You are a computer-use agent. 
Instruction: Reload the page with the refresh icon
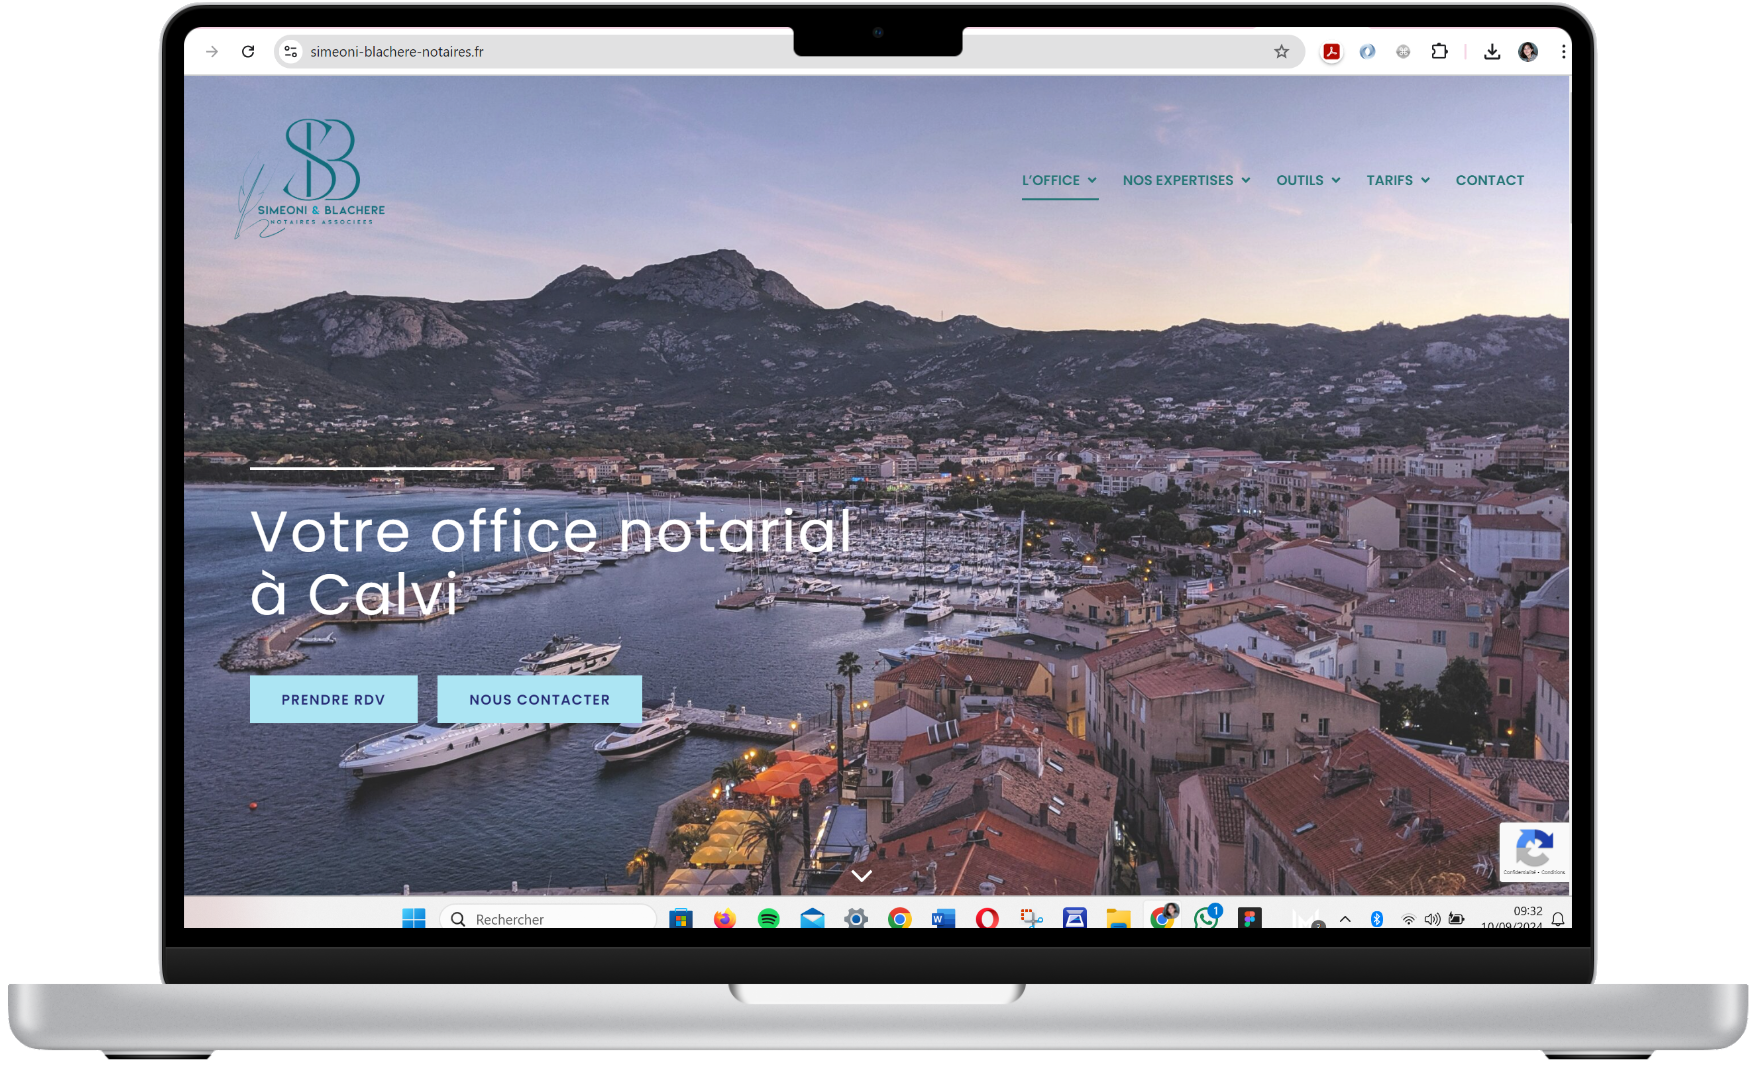(x=248, y=52)
